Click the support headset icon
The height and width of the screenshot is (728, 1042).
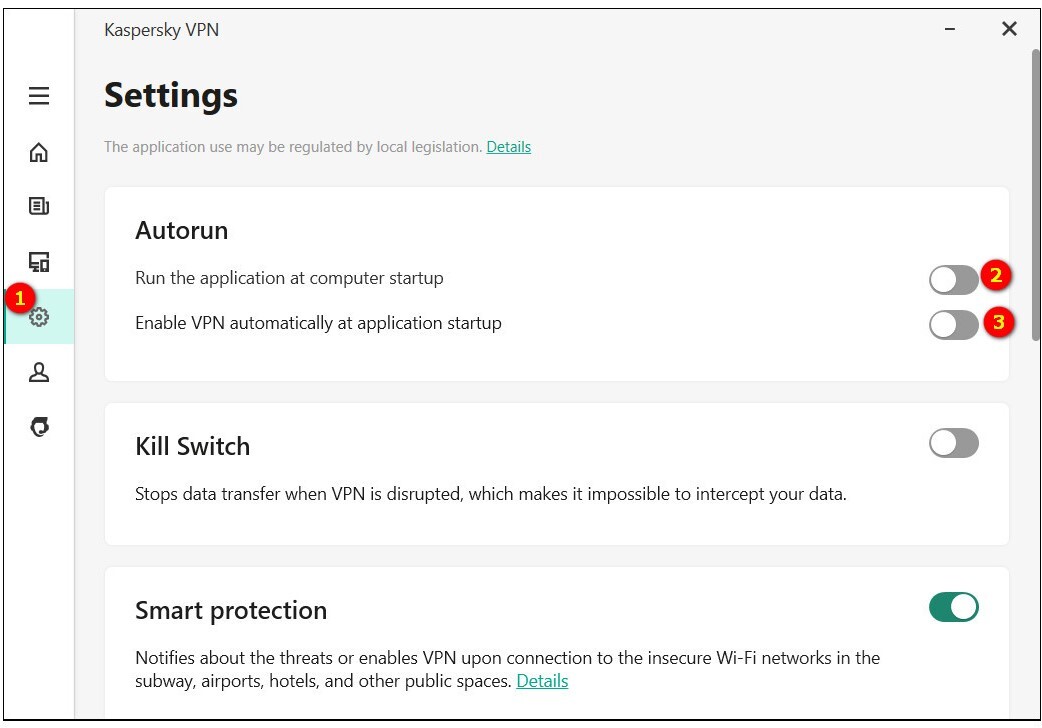point(39,427)
